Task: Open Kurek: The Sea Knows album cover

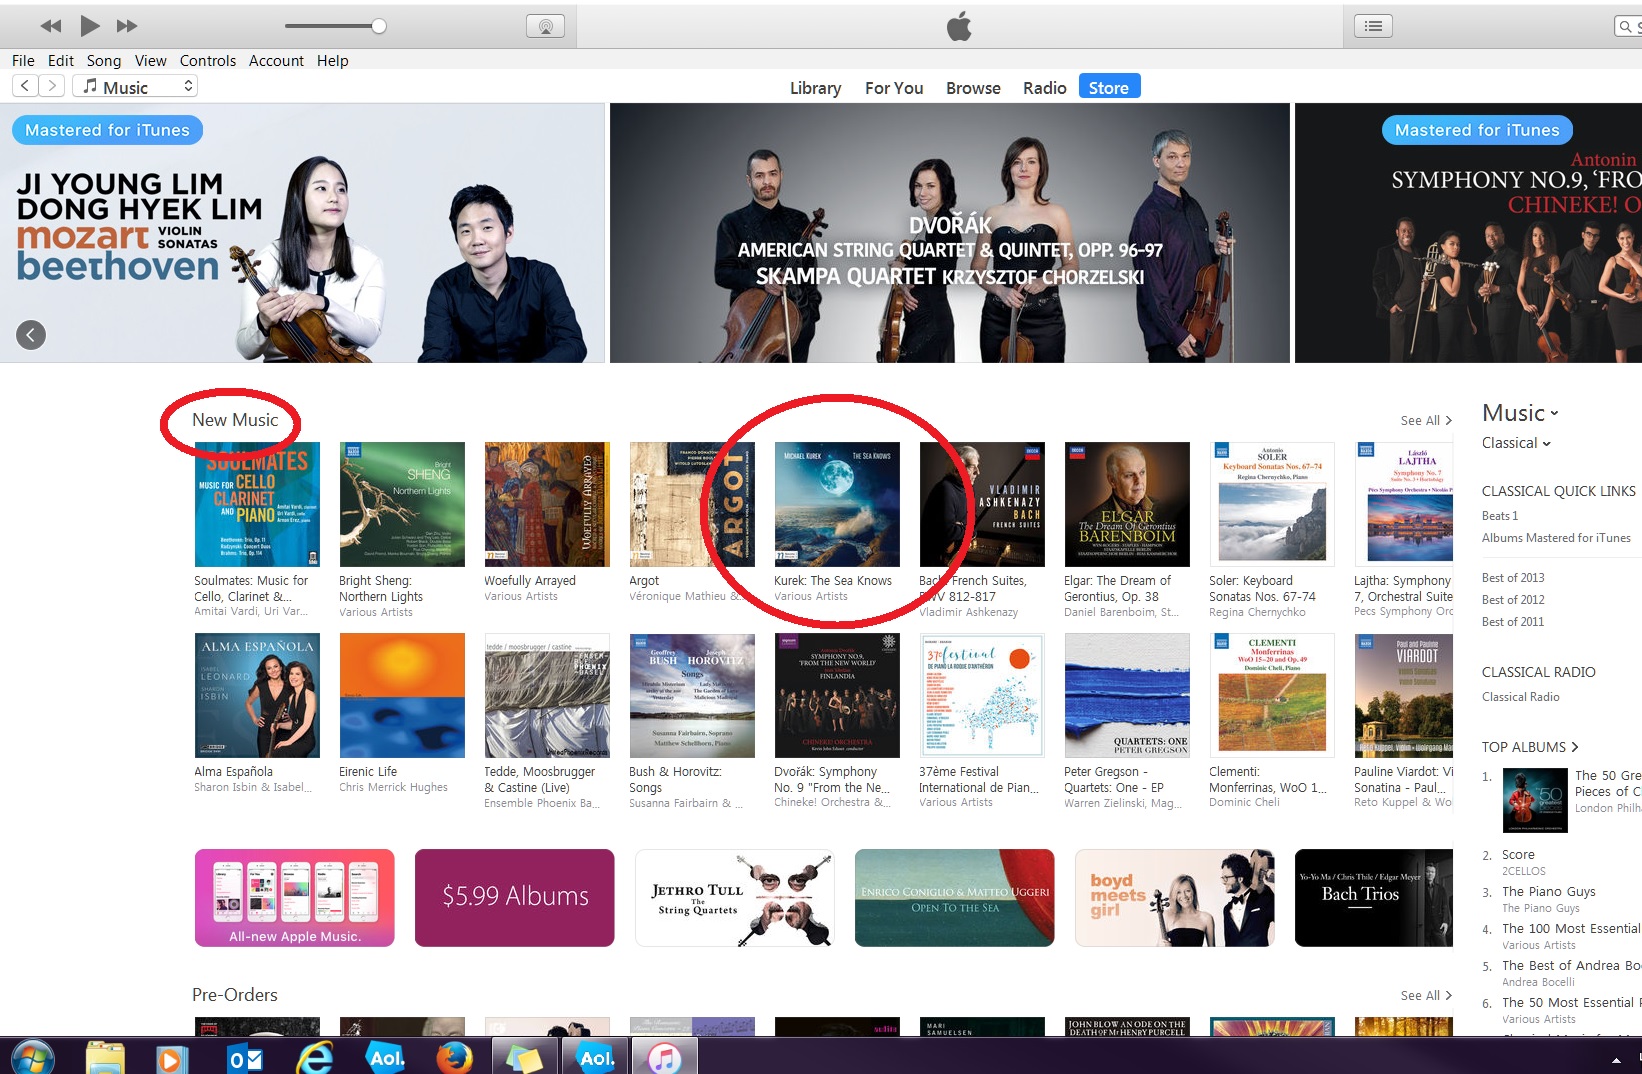Action: pos(837,504)
